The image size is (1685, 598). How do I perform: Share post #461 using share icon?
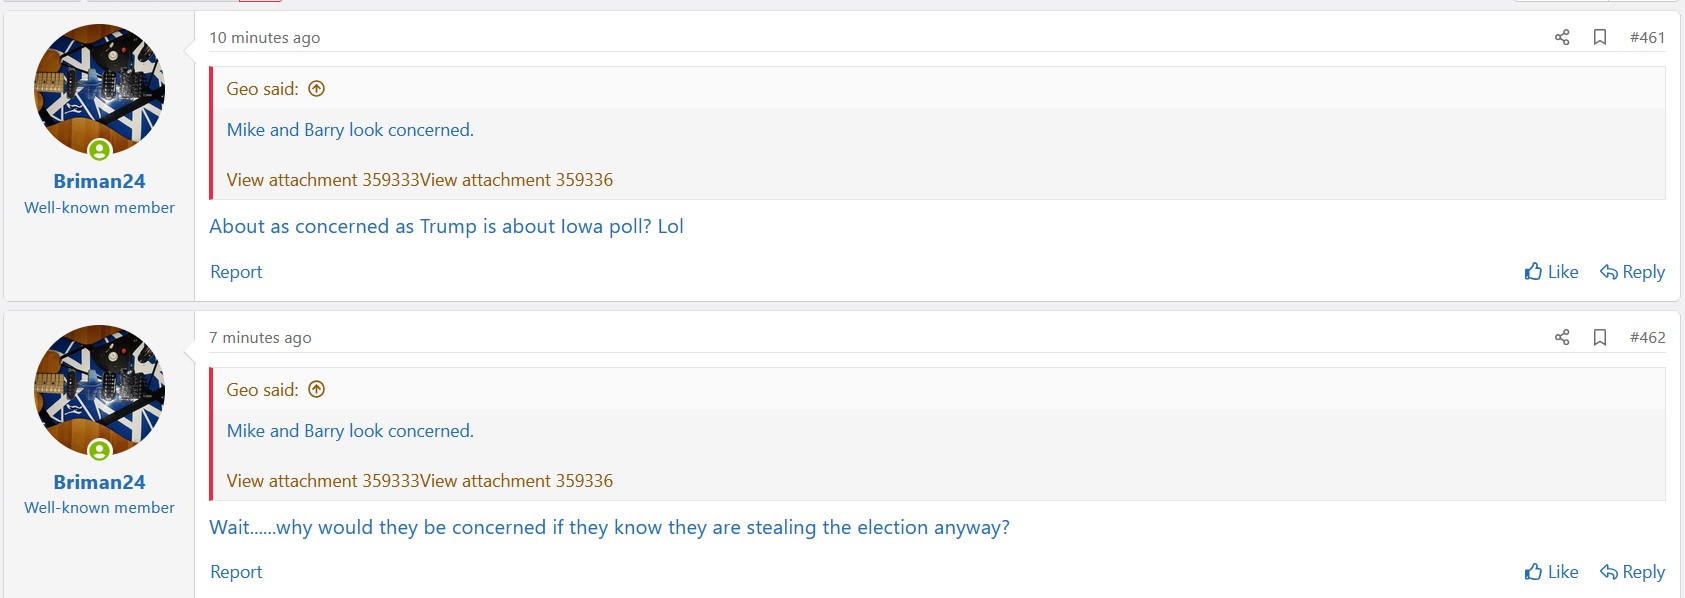(1562, 37)
